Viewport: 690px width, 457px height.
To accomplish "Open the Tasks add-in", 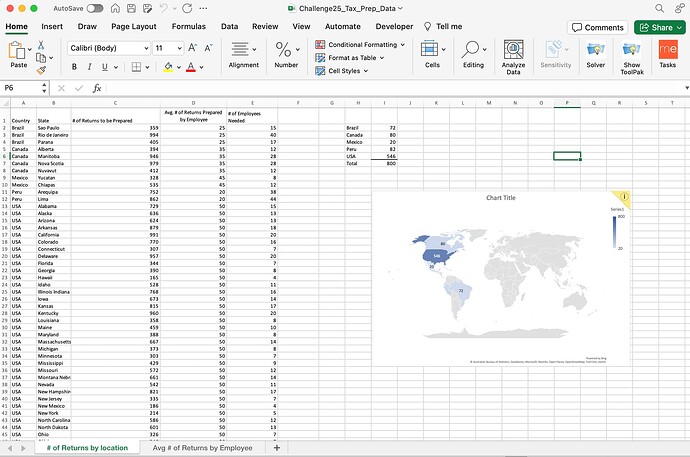I will (x=668, y=55).
